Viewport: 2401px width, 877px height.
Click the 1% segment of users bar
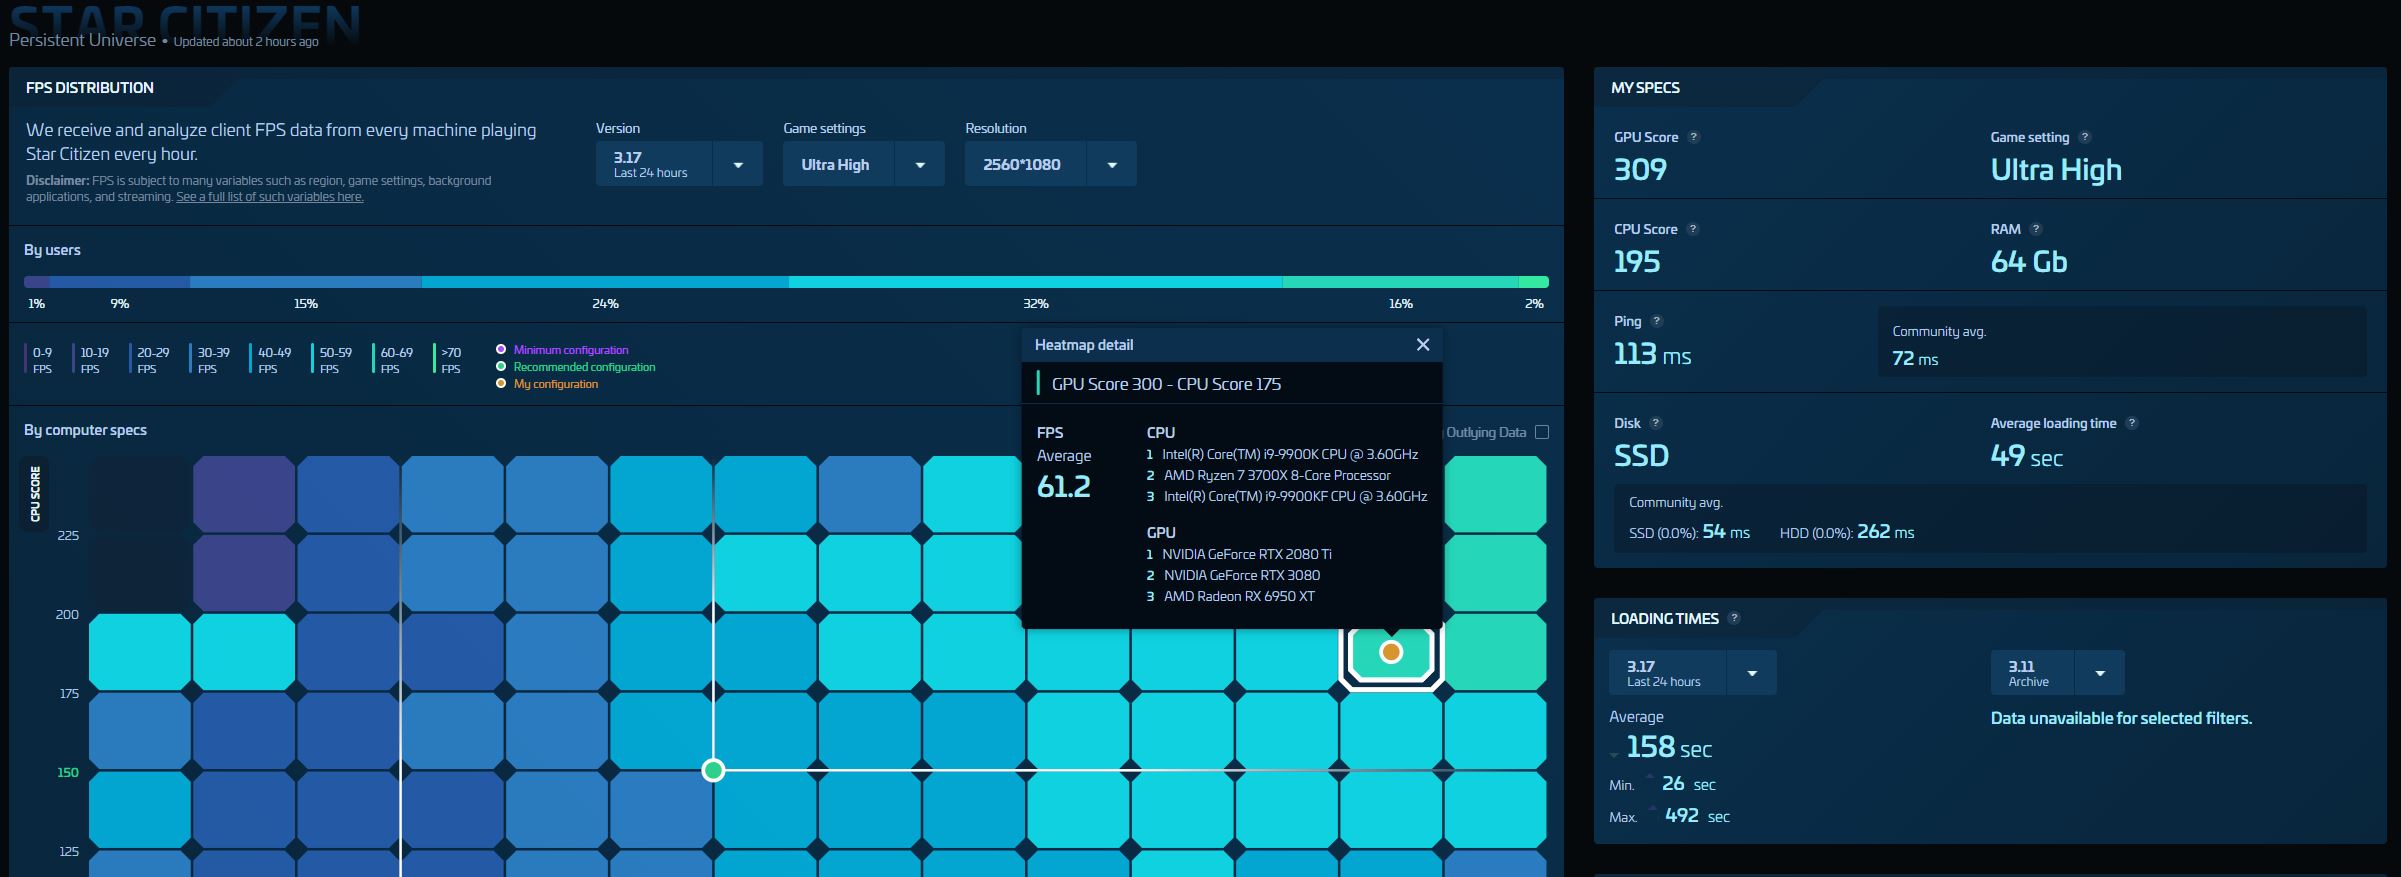36,282
